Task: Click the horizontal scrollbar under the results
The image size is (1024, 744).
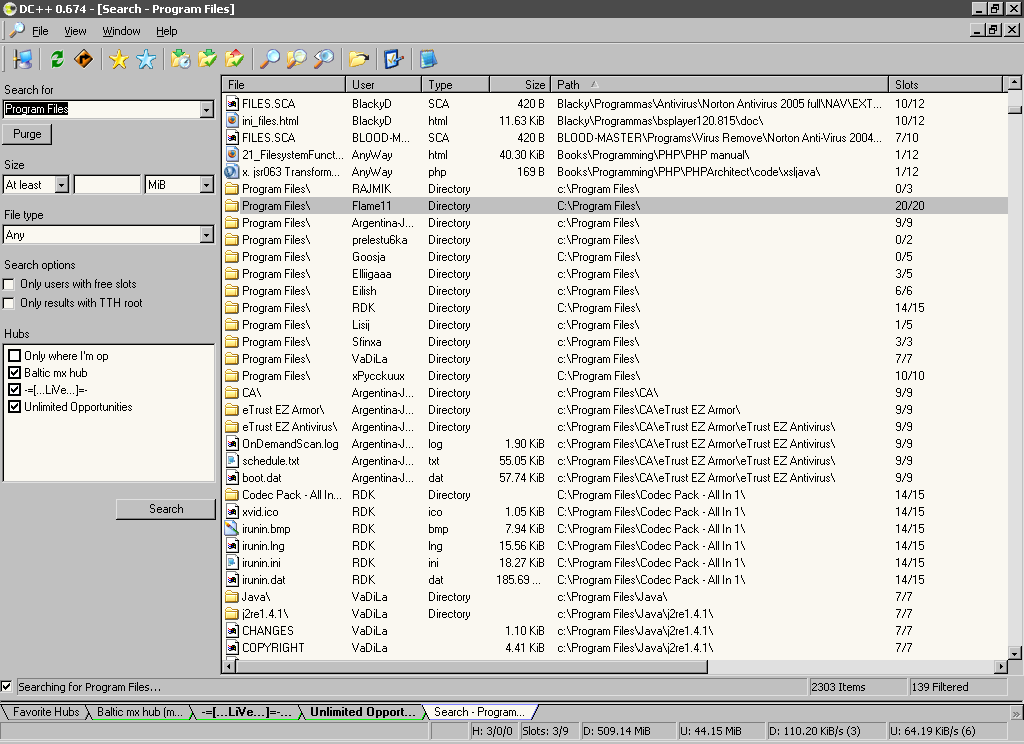Action: [x=850, y=667]
